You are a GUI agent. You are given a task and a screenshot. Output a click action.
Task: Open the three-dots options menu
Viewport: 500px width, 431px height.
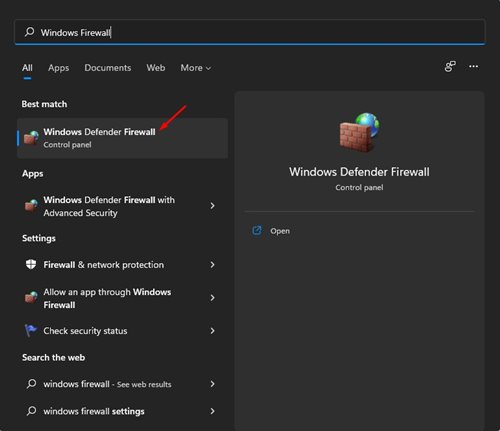click(473, 66)
